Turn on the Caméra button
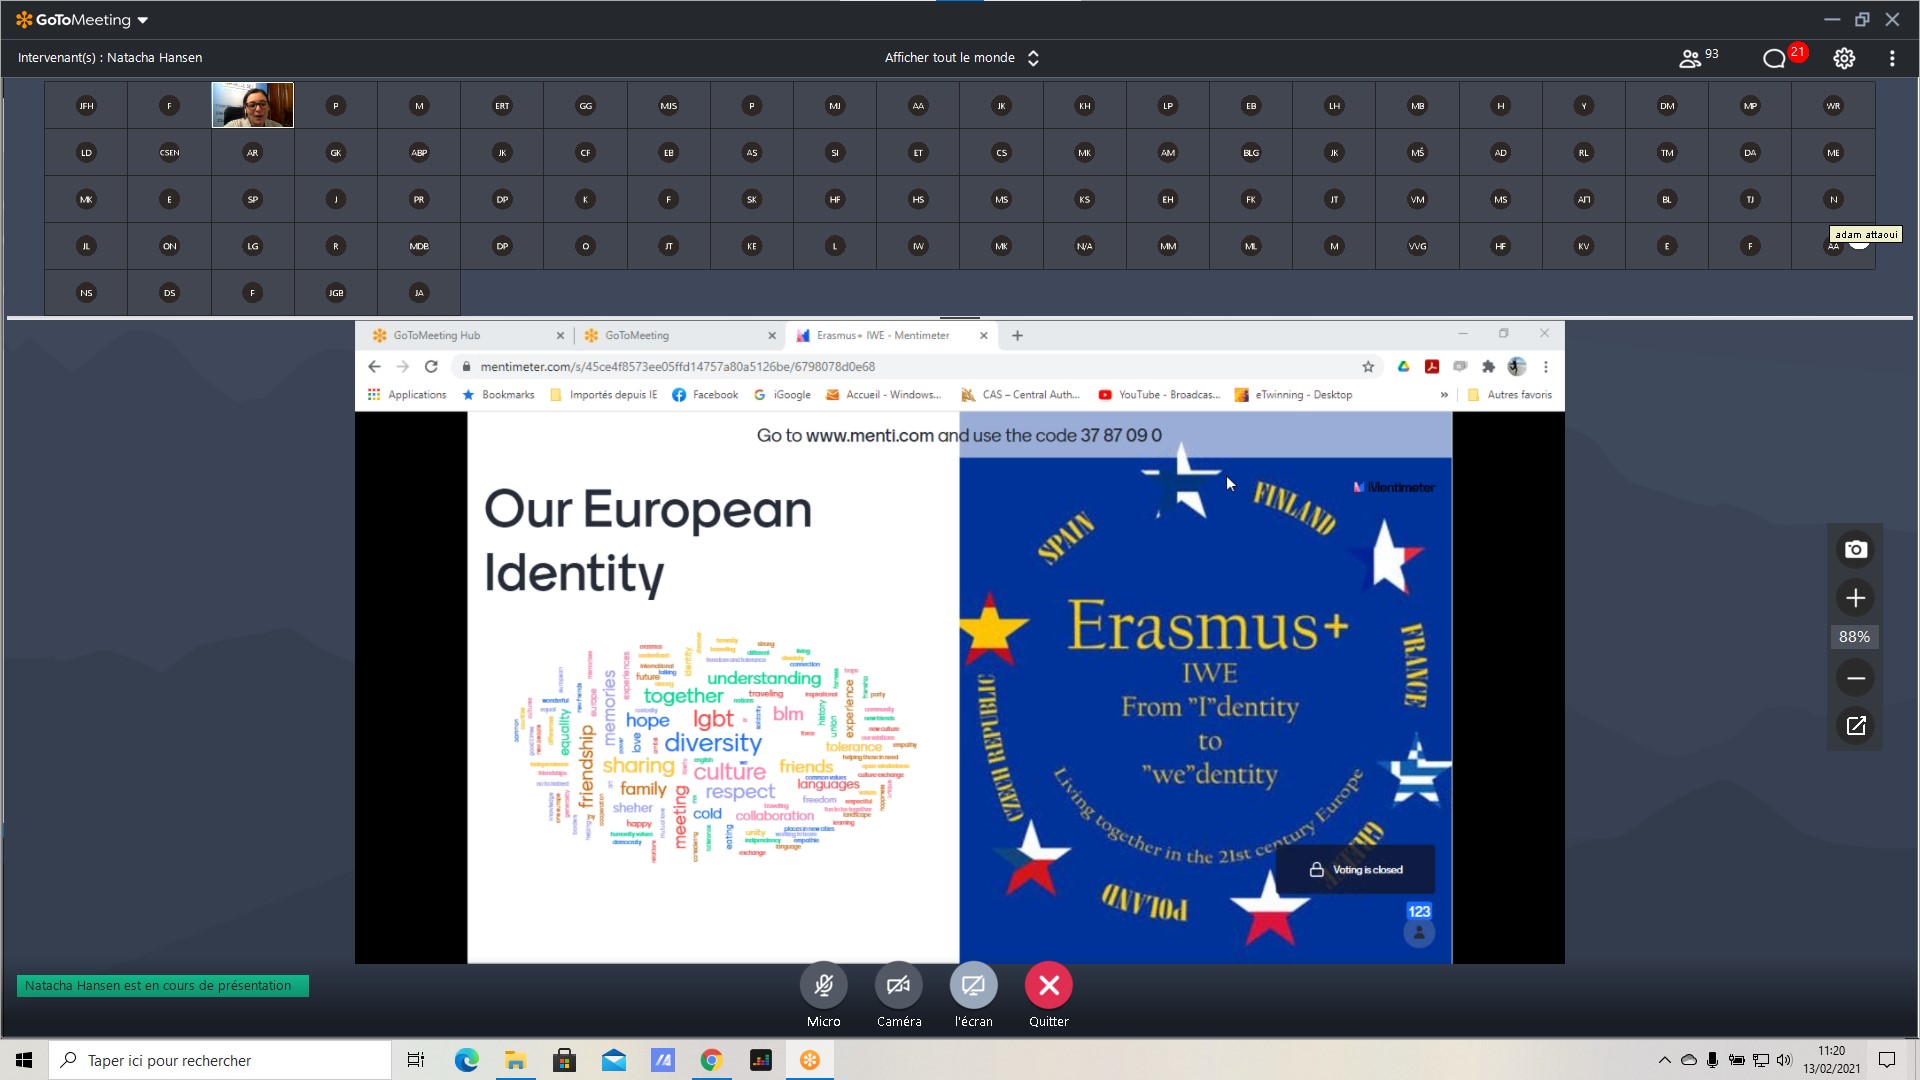 [x=898, y=986]
